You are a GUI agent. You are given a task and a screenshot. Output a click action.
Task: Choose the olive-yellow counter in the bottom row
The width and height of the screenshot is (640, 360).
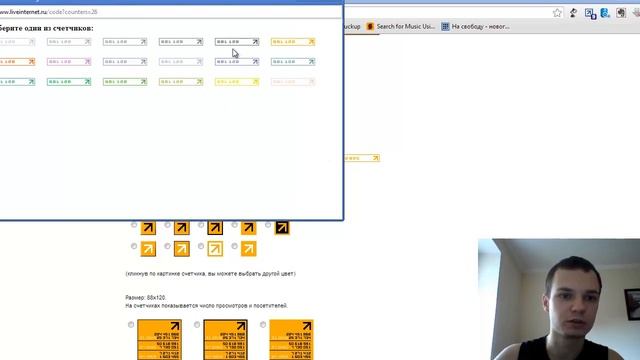pyautogui.click(x=181, y=82)
